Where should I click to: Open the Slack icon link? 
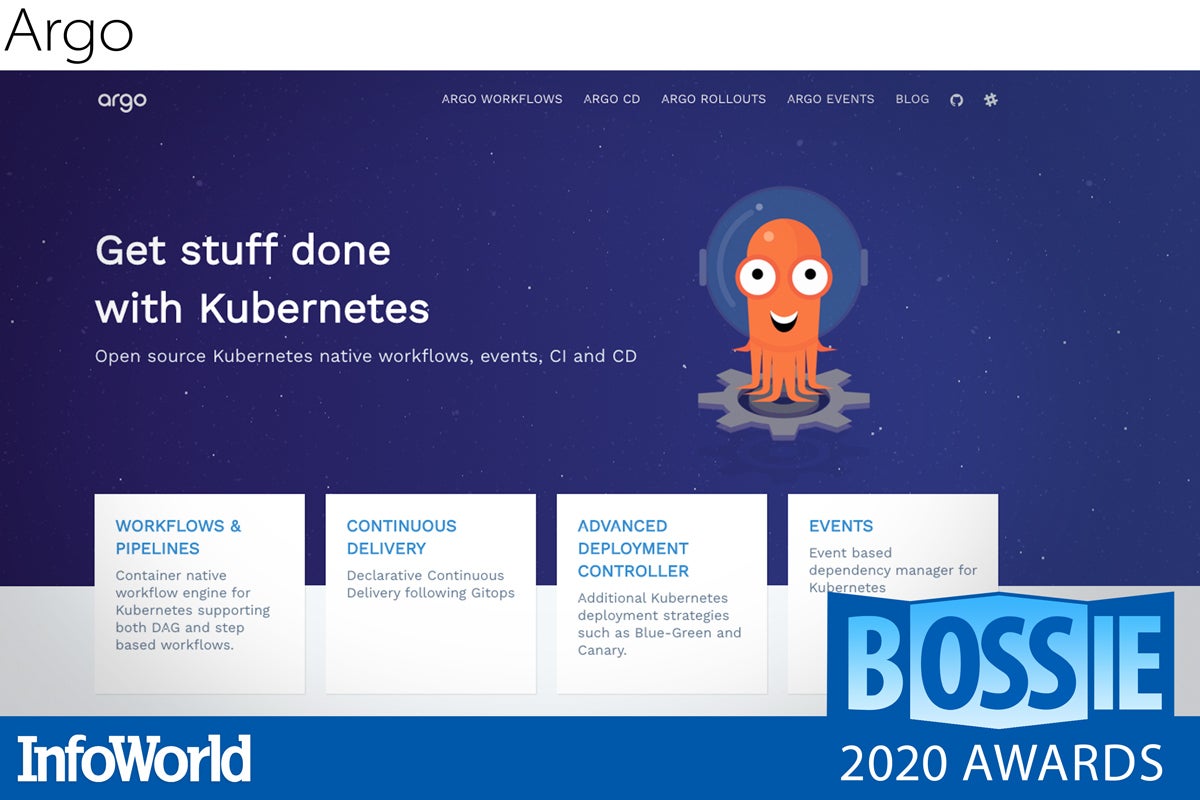991,100
